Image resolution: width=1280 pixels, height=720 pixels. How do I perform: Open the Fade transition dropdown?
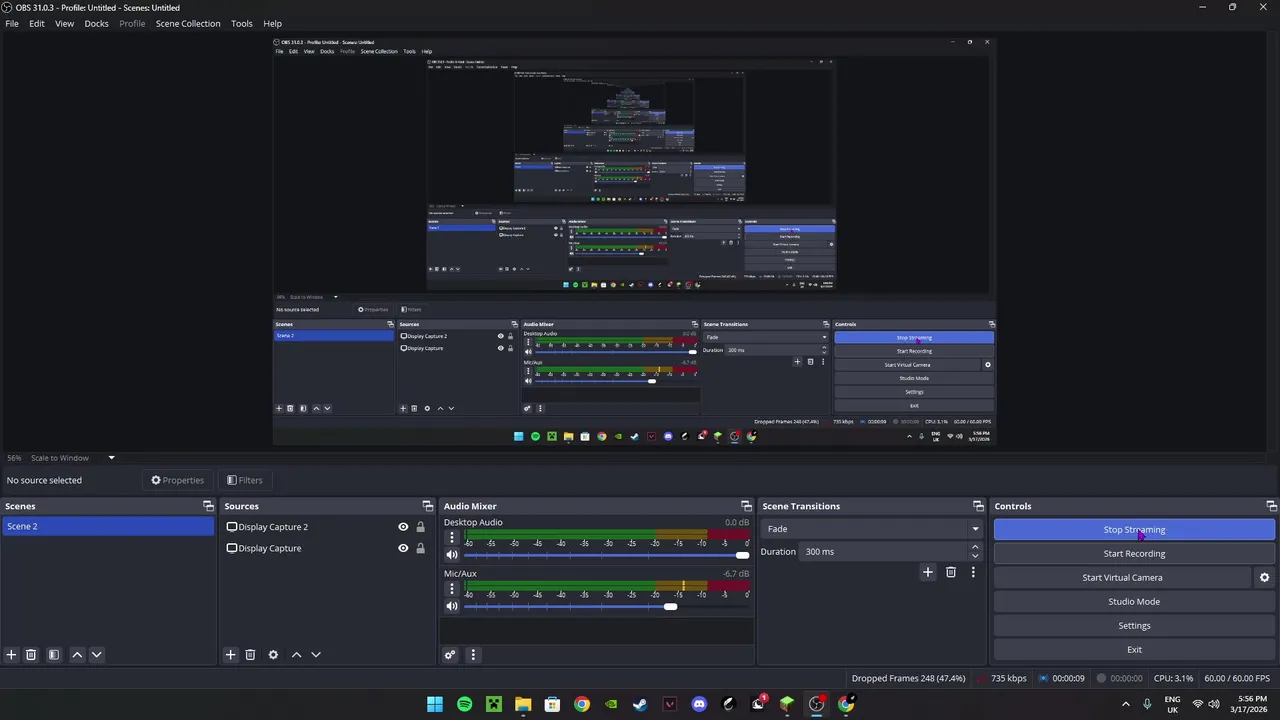pyautogui.click(x=871, y=529)
